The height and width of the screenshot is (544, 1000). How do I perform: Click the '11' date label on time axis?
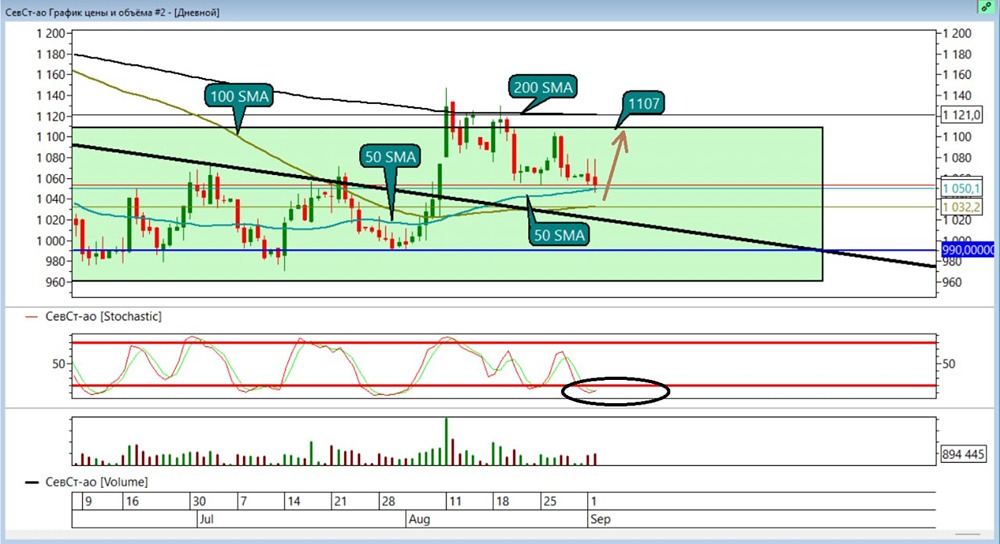455,501
